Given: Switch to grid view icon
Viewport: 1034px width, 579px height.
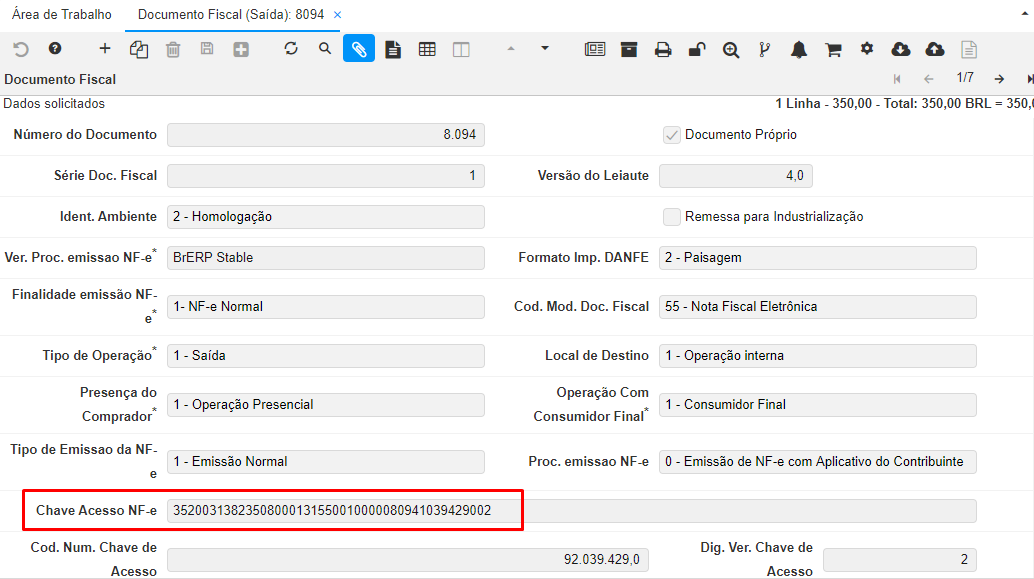Looking at the screenshot, I should click(x=427, y=49).
